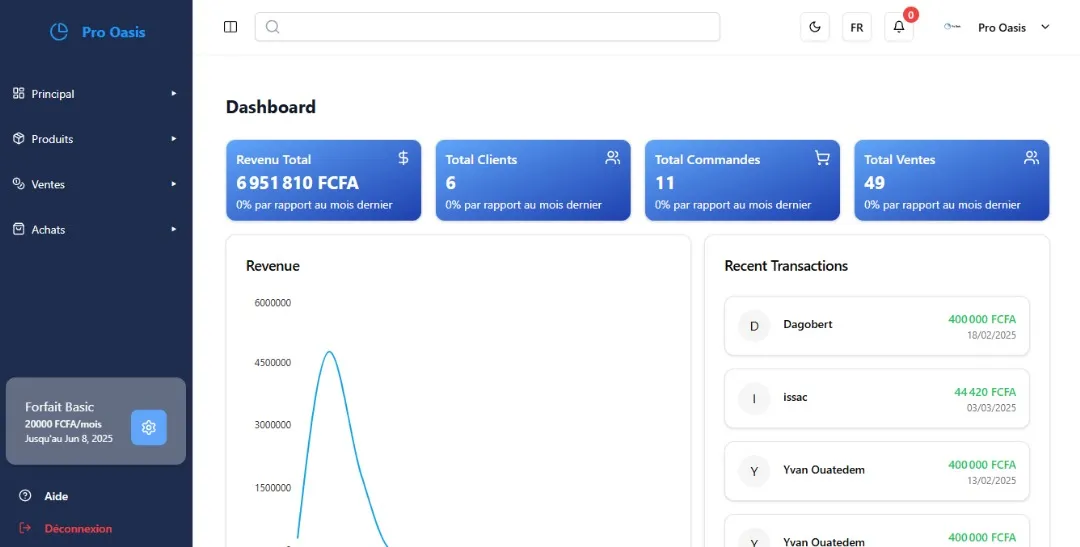The image size is (1080, 547).
Task: Click the Pro Oasis pie-chart logo icon
Action: (x=59, y=32)
